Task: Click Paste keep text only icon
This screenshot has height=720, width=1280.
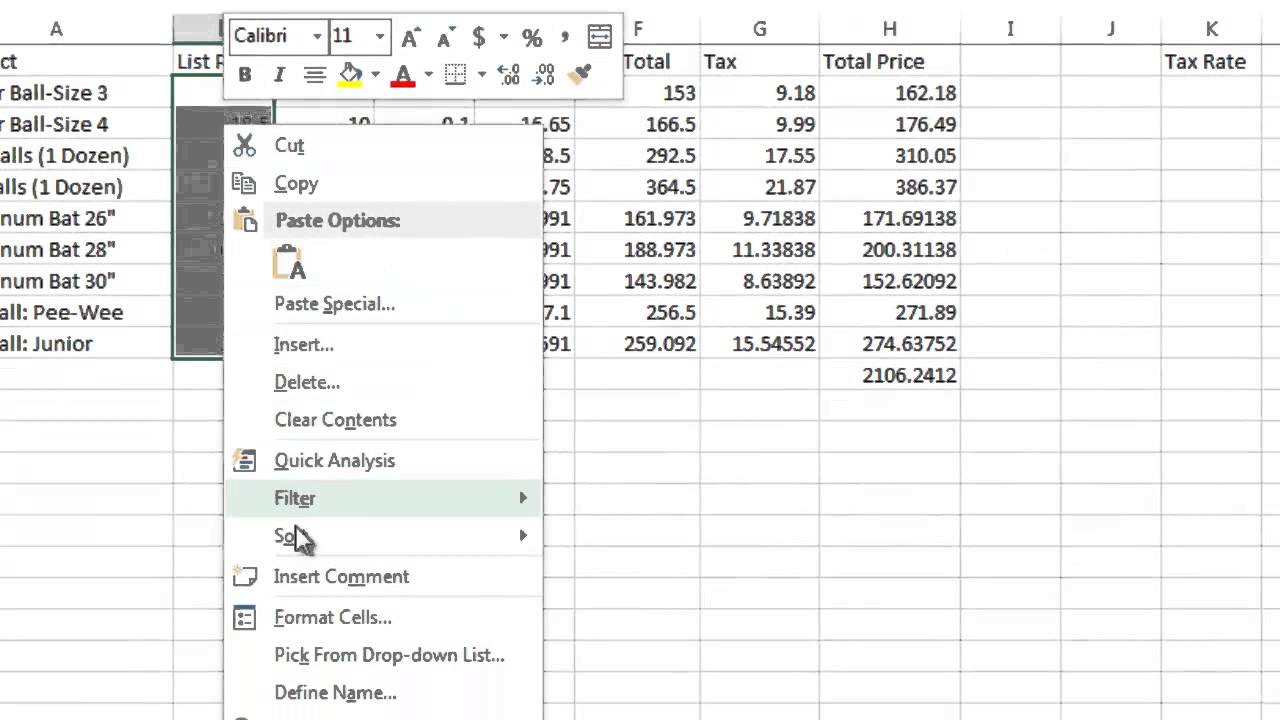Action: 289,263
